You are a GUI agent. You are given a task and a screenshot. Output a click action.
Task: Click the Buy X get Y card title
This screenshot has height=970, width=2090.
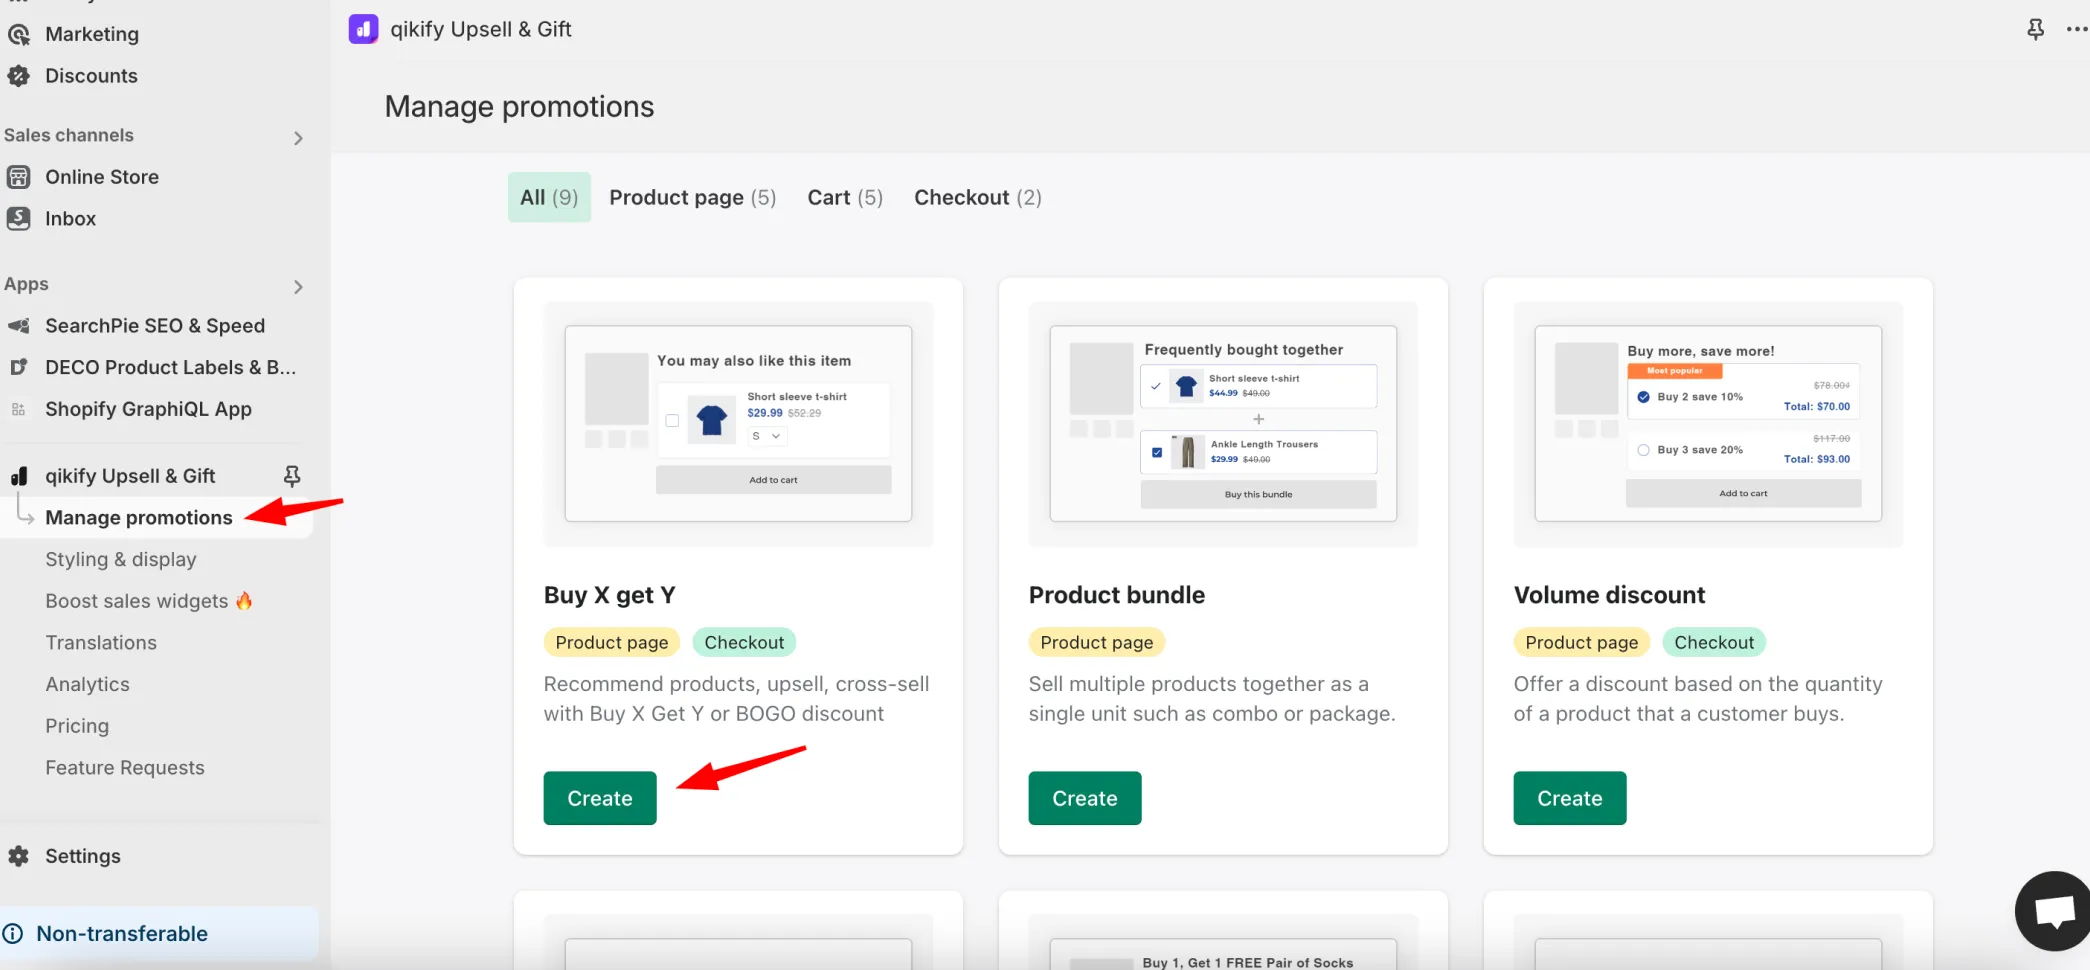[x=610, y=595]
